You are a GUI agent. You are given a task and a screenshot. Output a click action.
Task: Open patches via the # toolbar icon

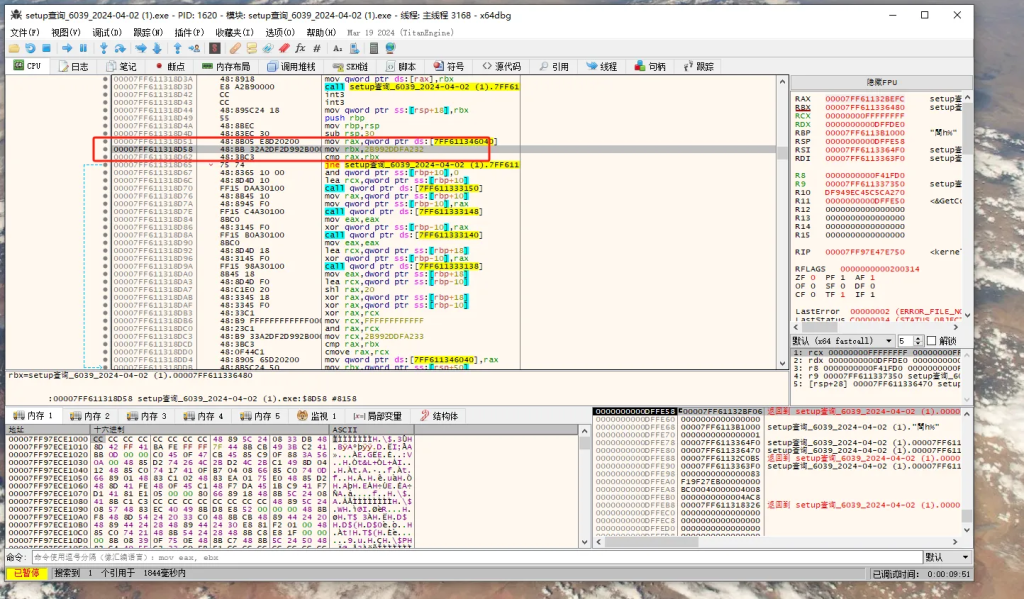[x=317, y=48]
